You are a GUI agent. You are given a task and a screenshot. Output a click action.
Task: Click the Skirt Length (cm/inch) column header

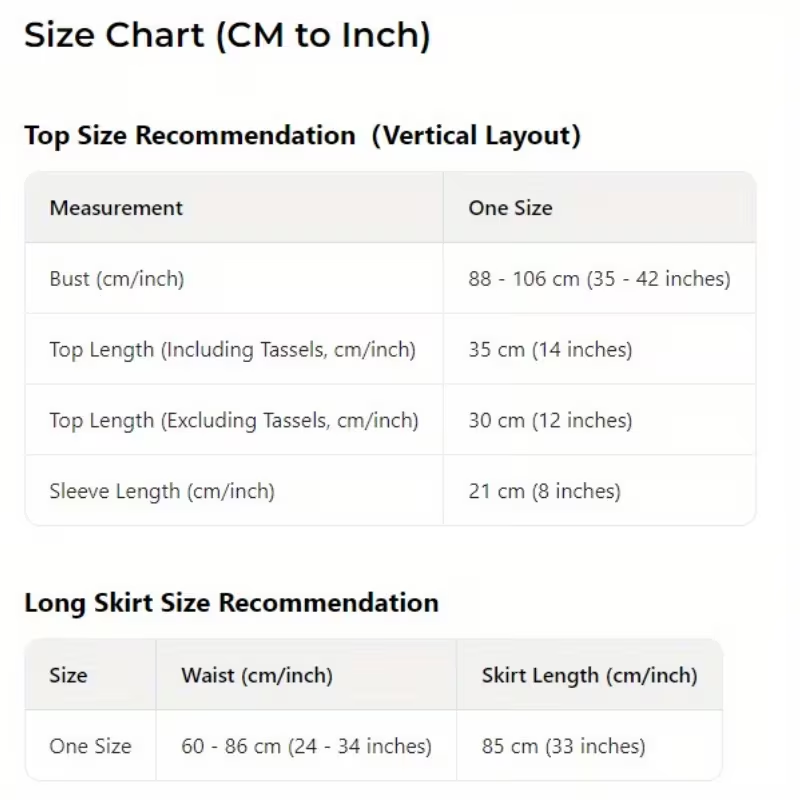[589, 675]
